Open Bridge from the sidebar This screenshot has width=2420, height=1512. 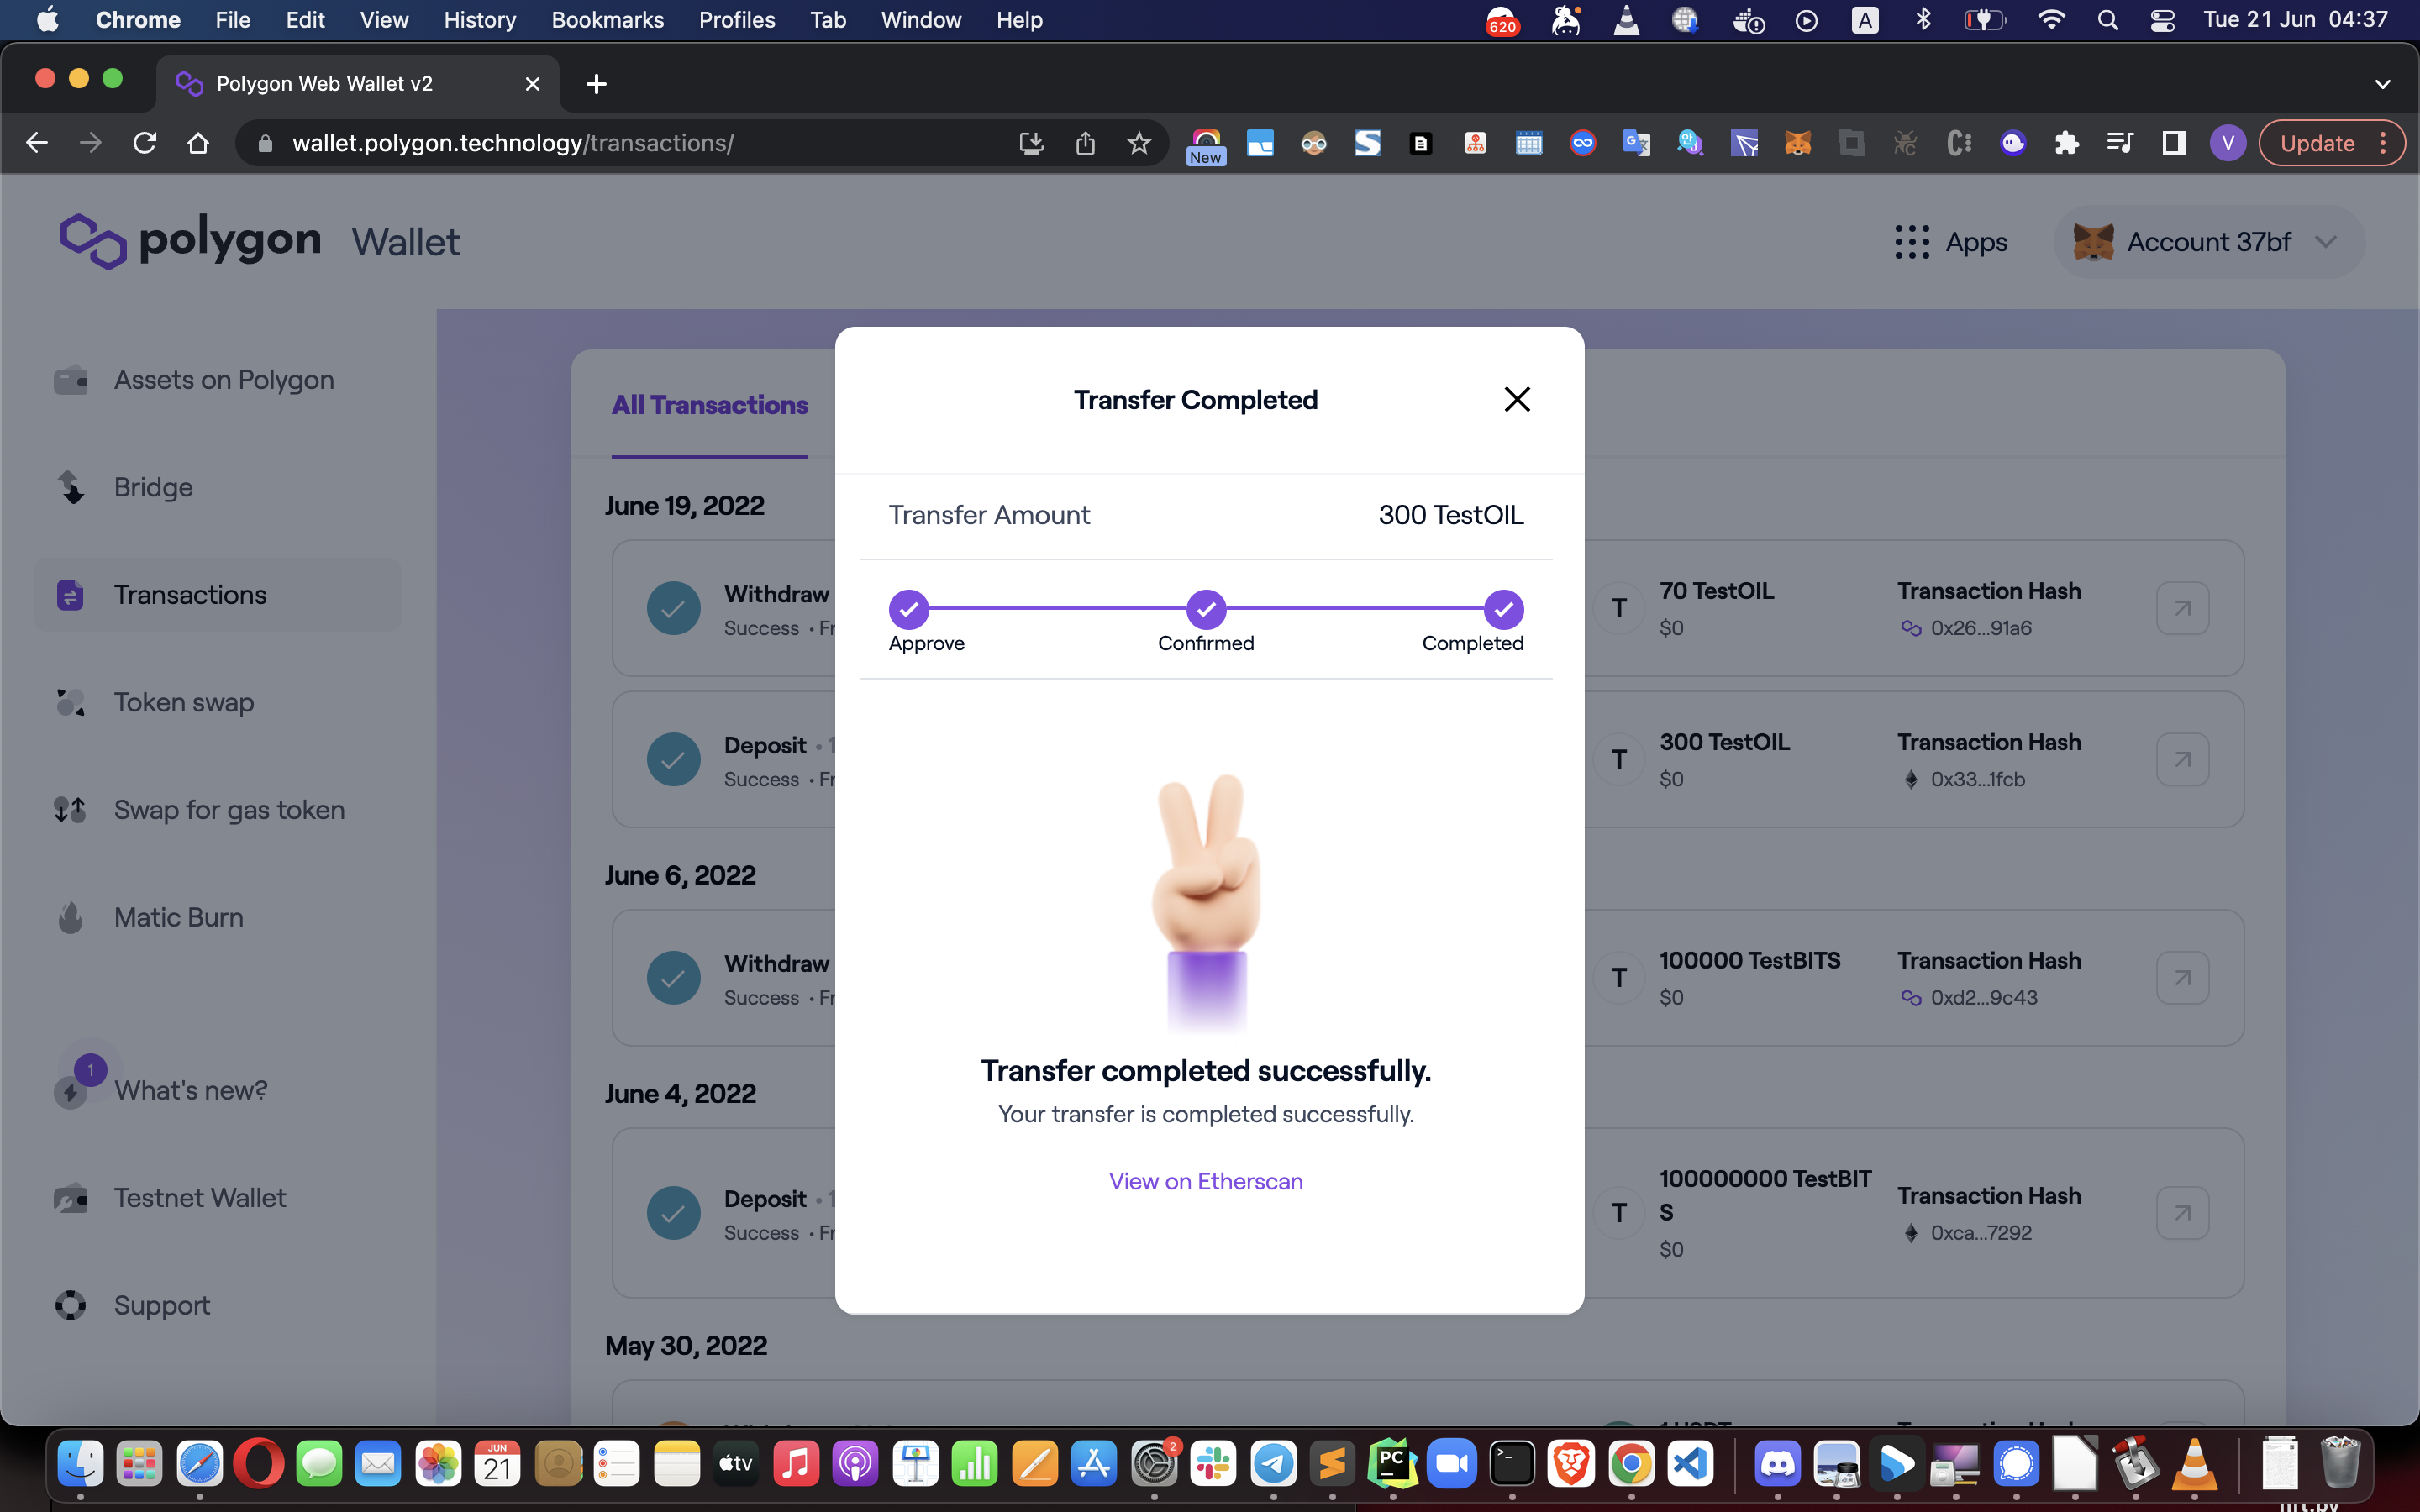[x=153, y=487]
